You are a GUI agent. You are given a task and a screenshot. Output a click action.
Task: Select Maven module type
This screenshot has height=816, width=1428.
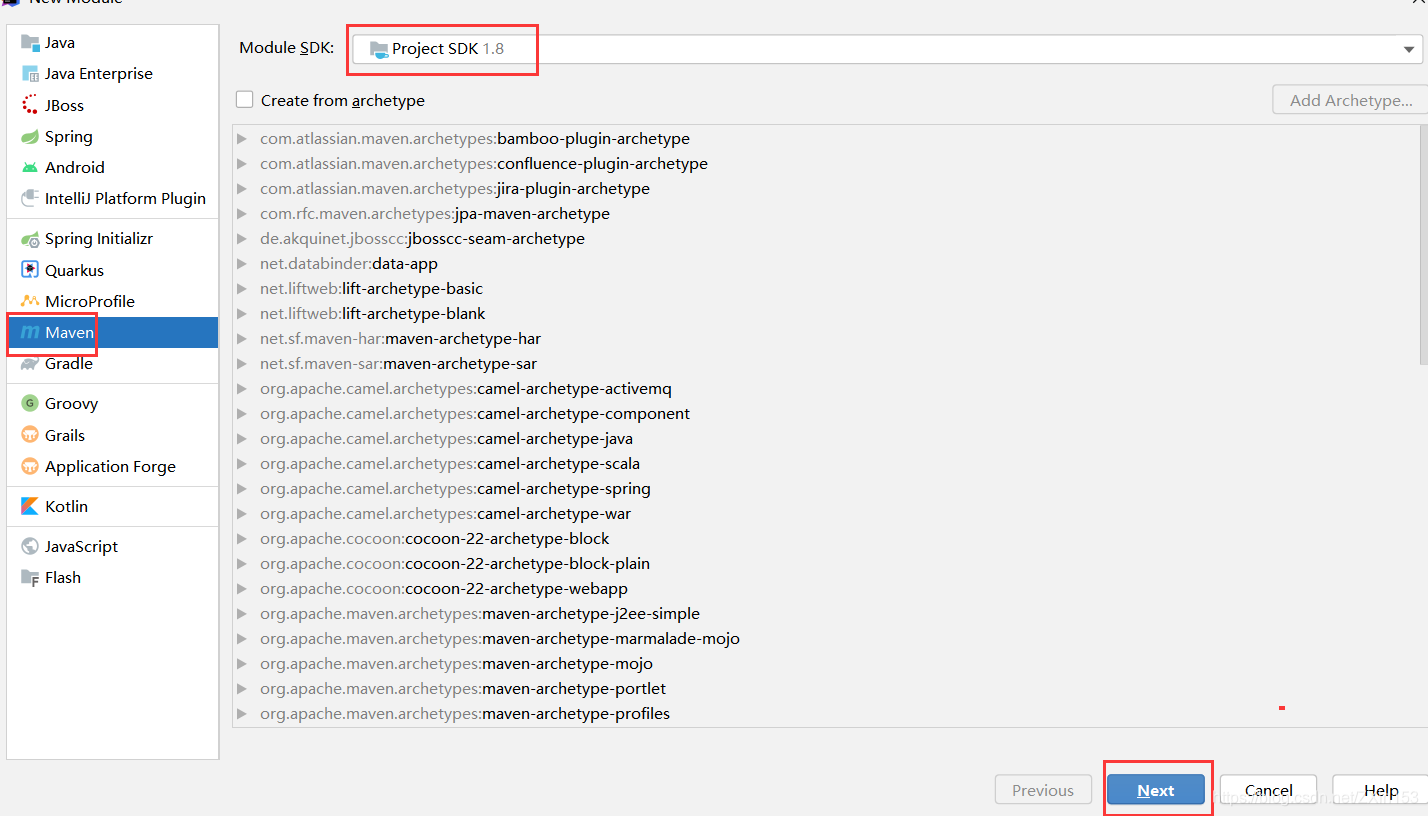pos(113,333)
